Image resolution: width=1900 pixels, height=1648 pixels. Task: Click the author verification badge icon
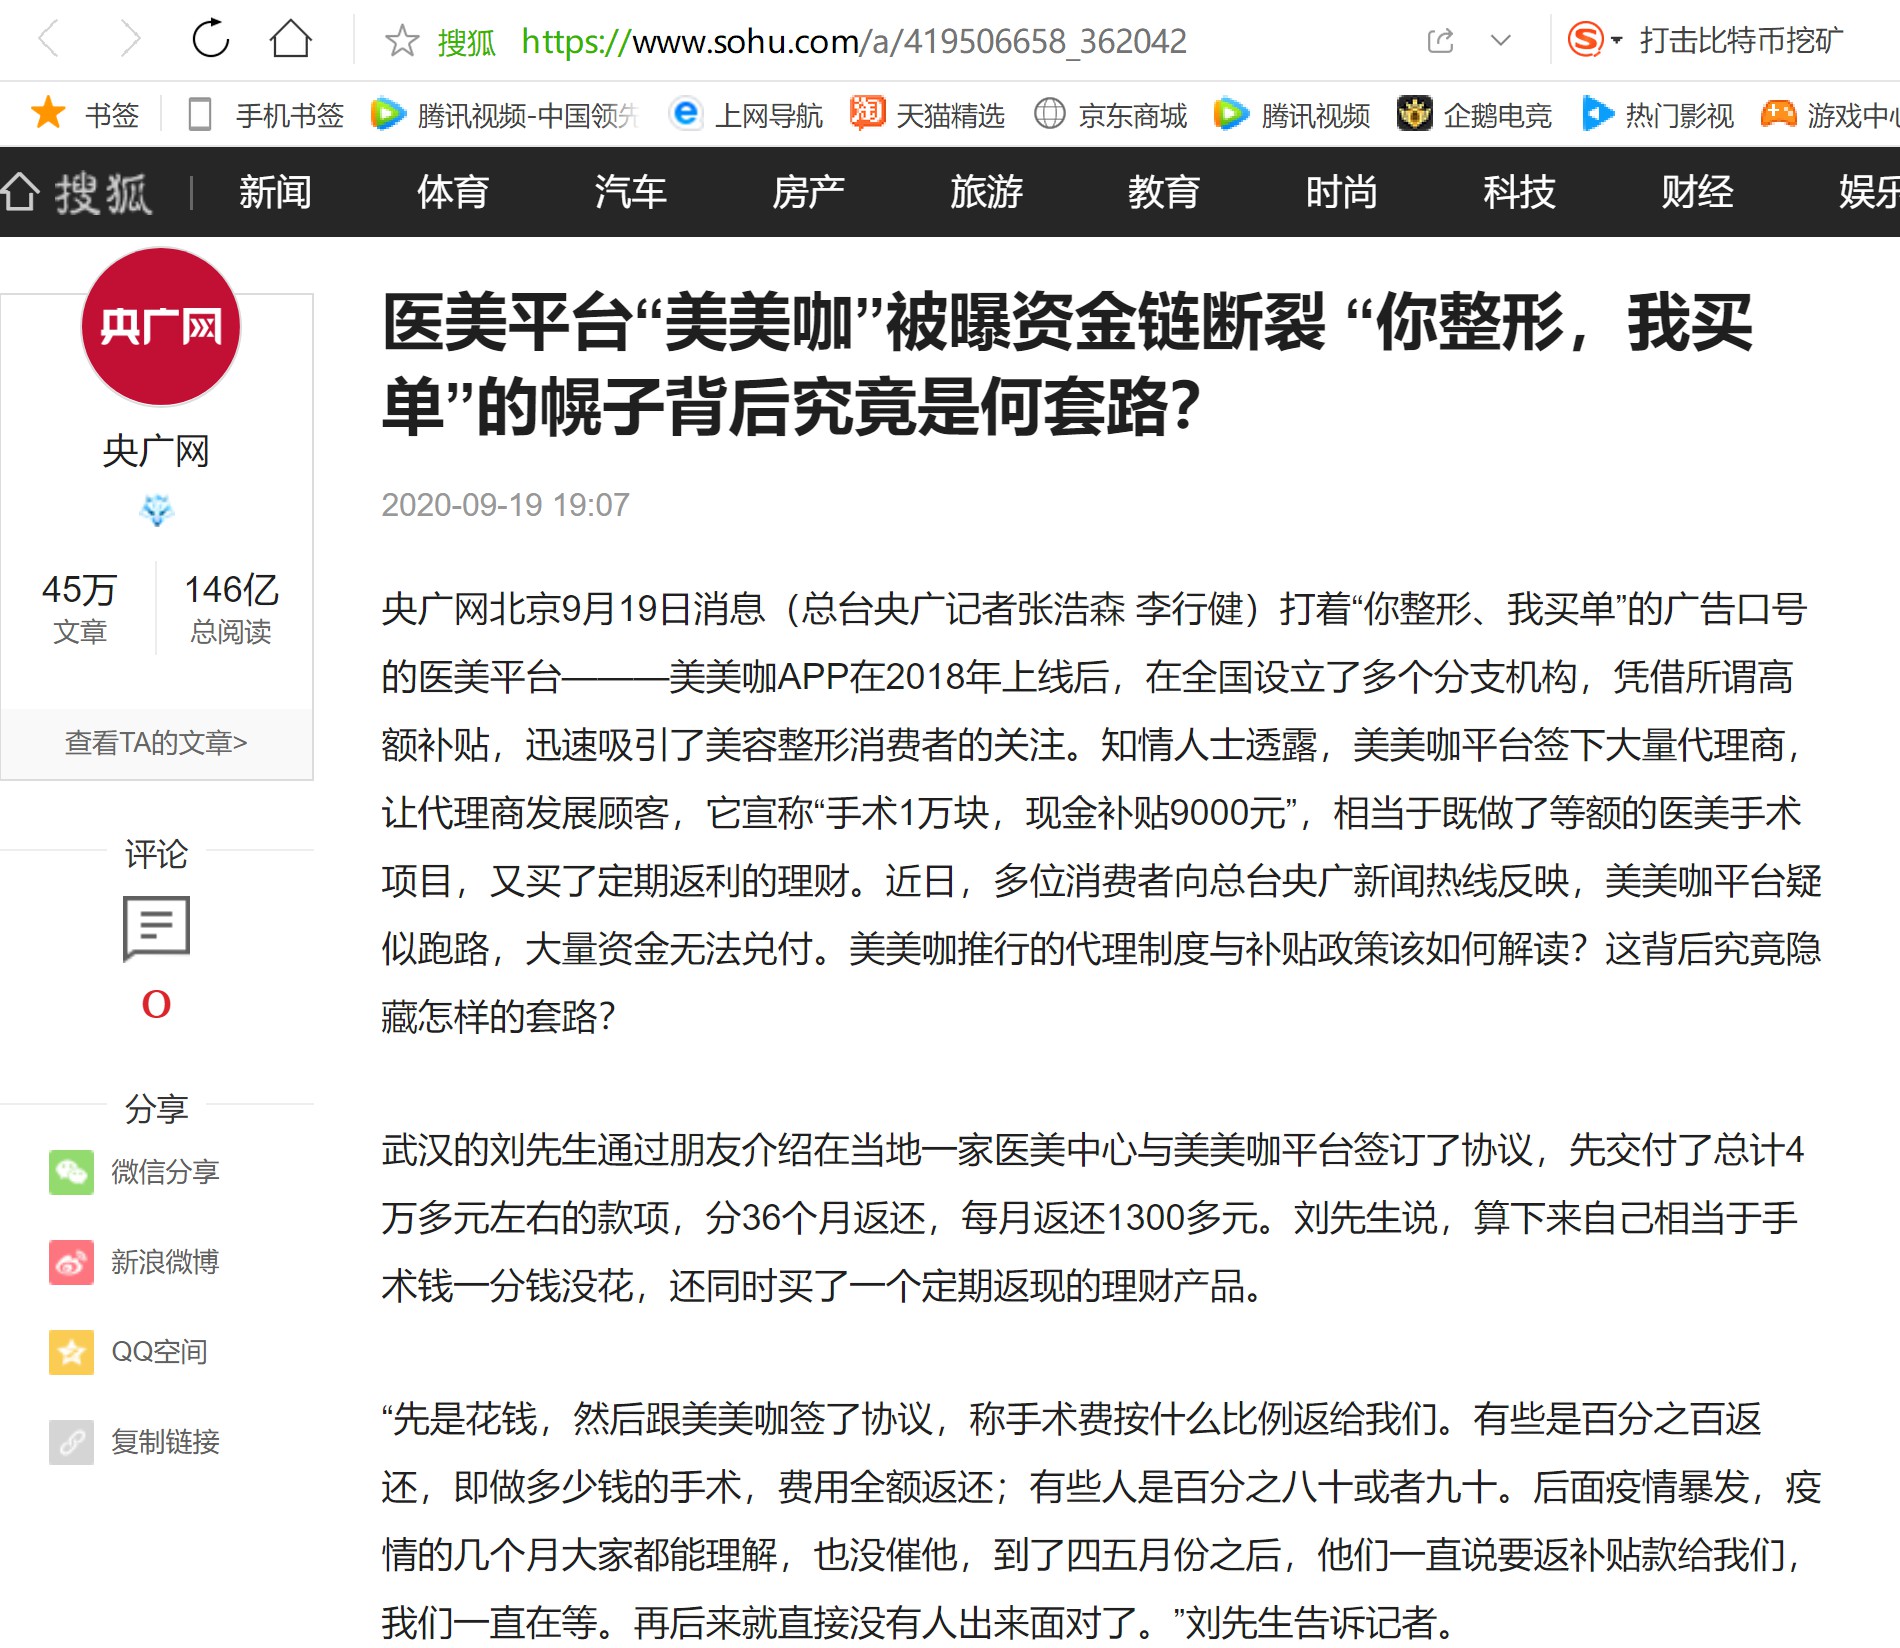pos(156,510)
